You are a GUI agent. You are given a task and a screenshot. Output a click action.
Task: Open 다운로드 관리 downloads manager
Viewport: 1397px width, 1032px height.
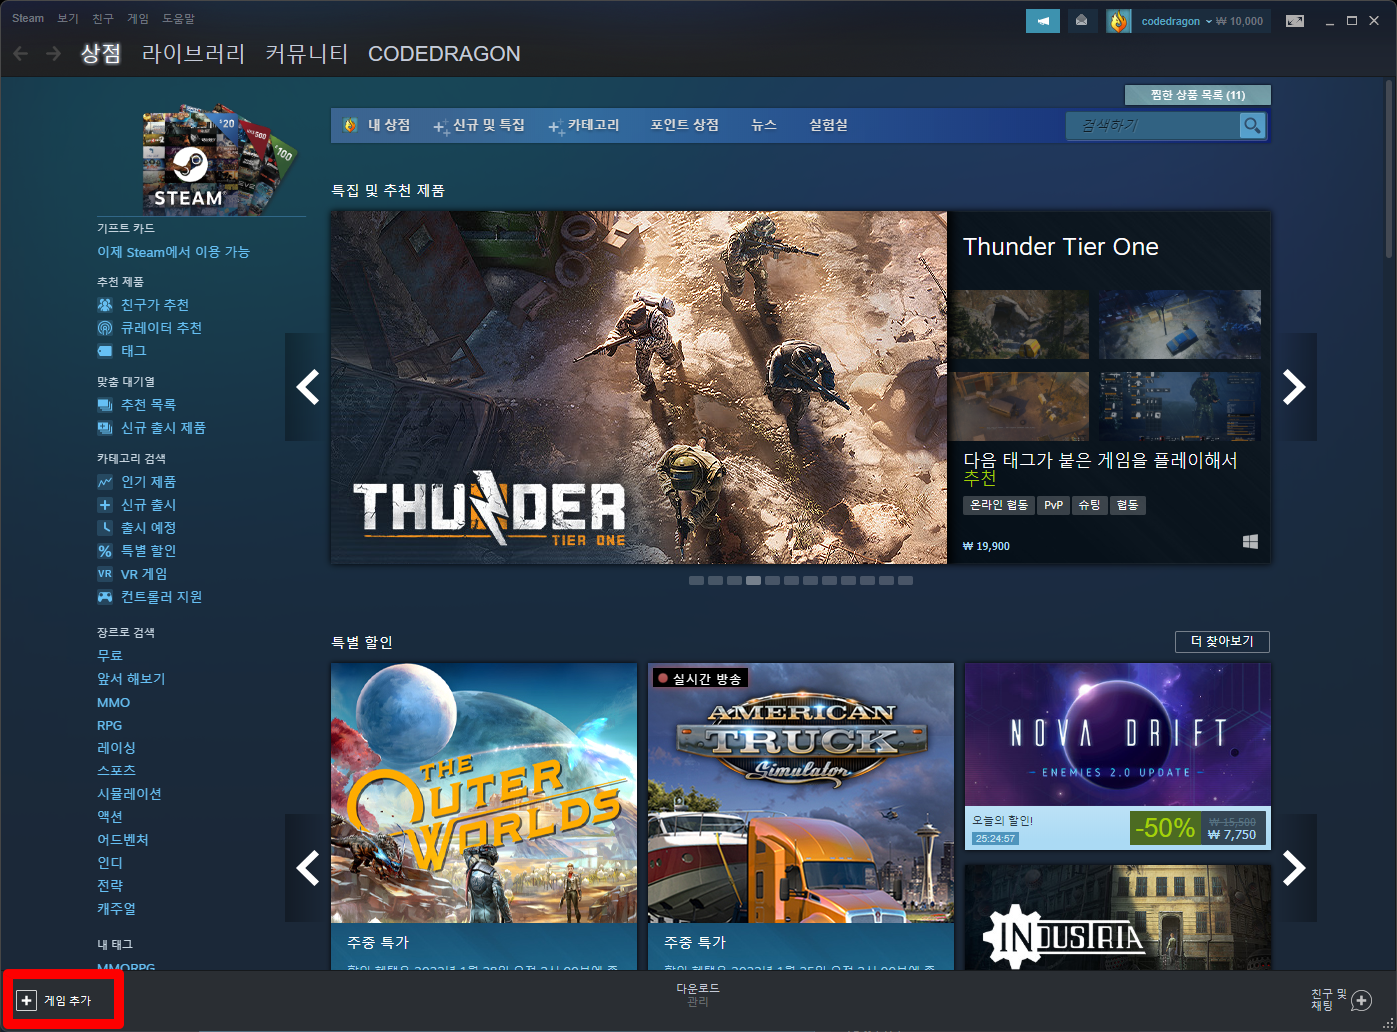(x=698, y=995)
